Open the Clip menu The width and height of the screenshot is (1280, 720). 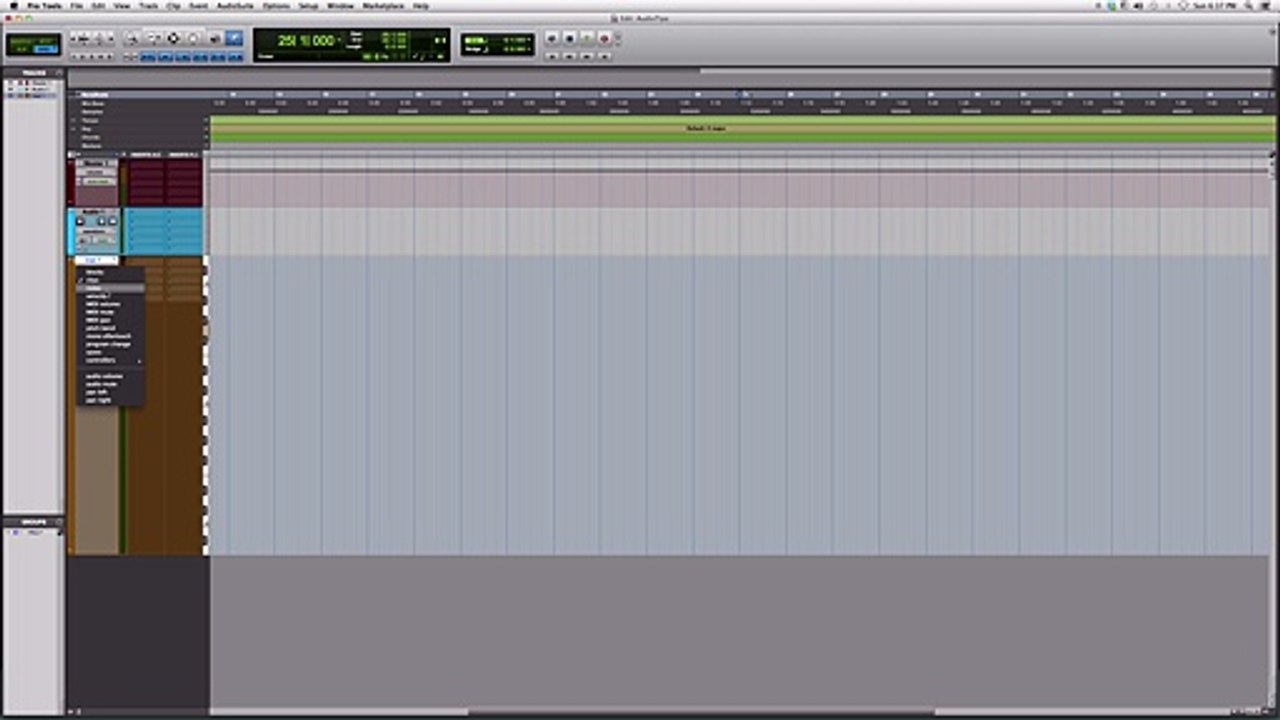pos(174,5)
